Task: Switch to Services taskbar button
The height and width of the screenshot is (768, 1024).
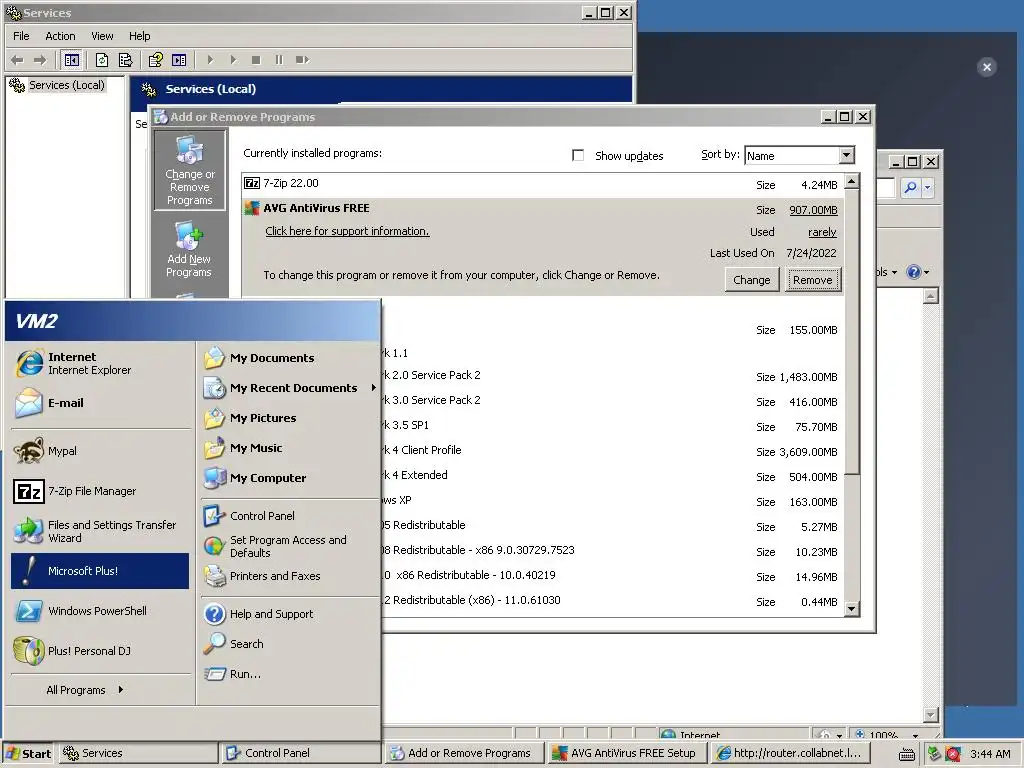Action: click(138, 753)
